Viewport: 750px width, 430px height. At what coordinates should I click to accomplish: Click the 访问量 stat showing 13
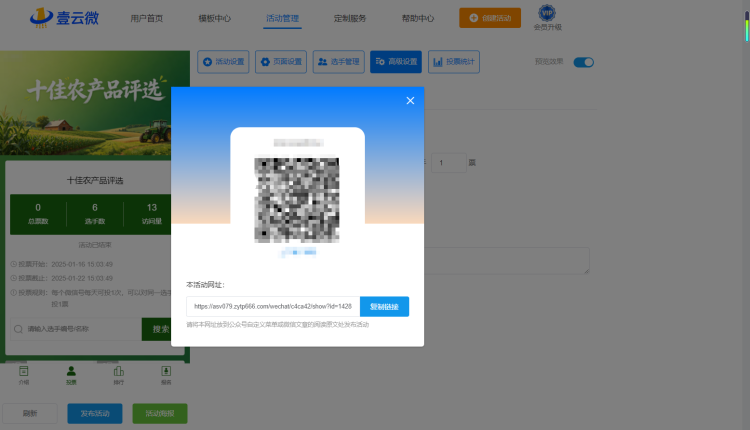[x=152, y=214]
